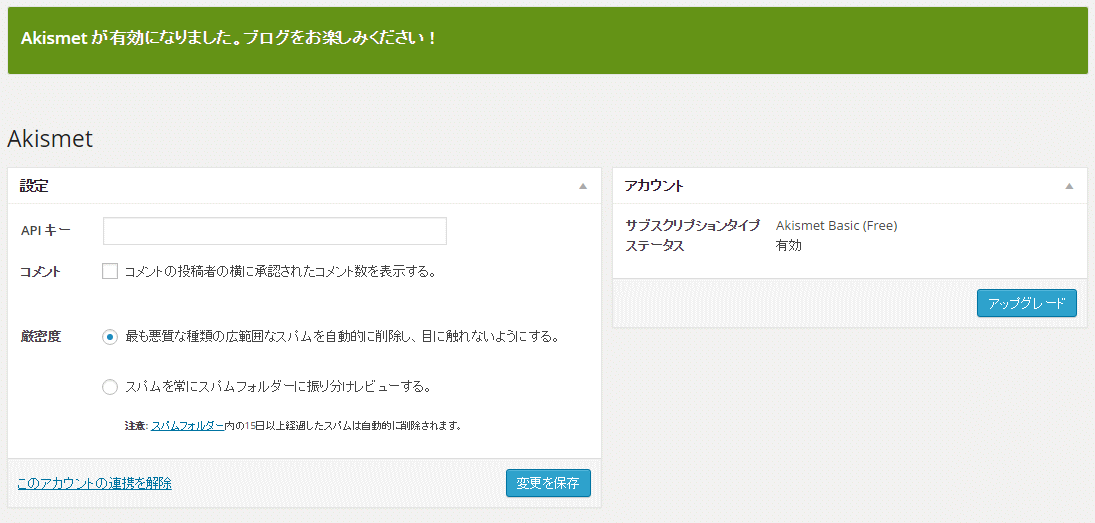Click the 最も悪質な種類 radio label text

(x=342, y=337)
